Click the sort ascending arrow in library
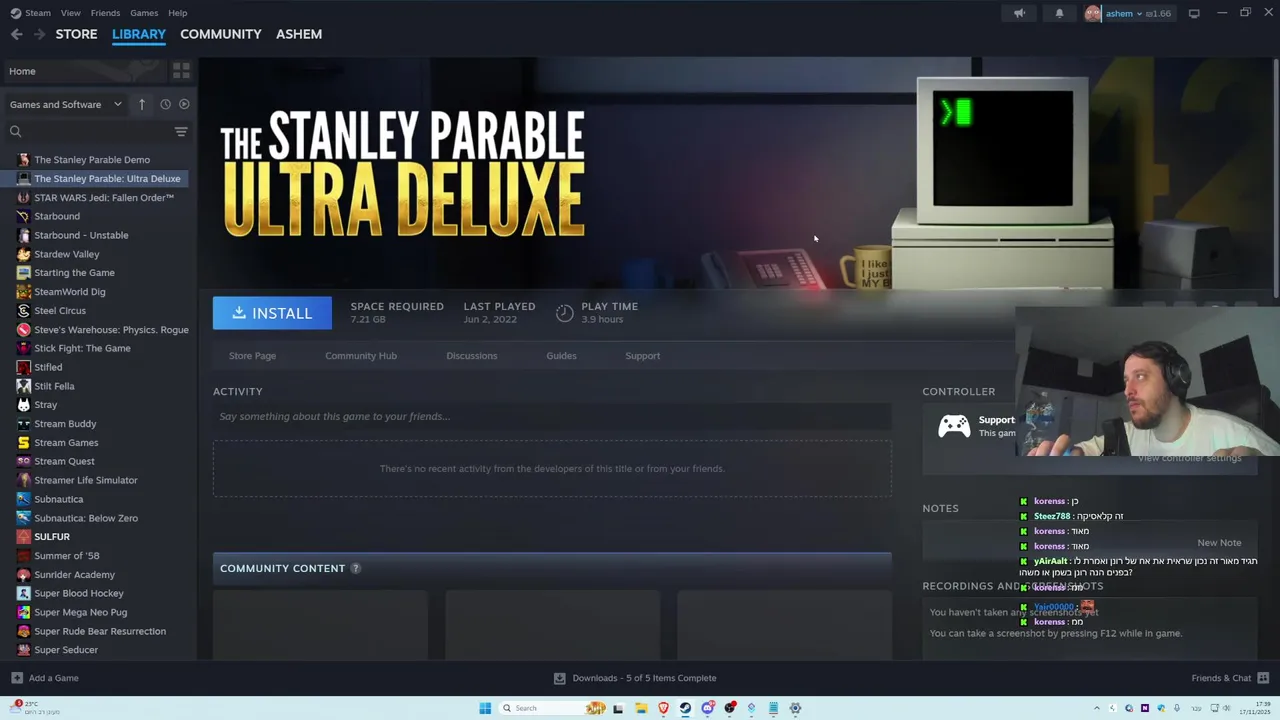1280x720 pixels. [142, 104]
